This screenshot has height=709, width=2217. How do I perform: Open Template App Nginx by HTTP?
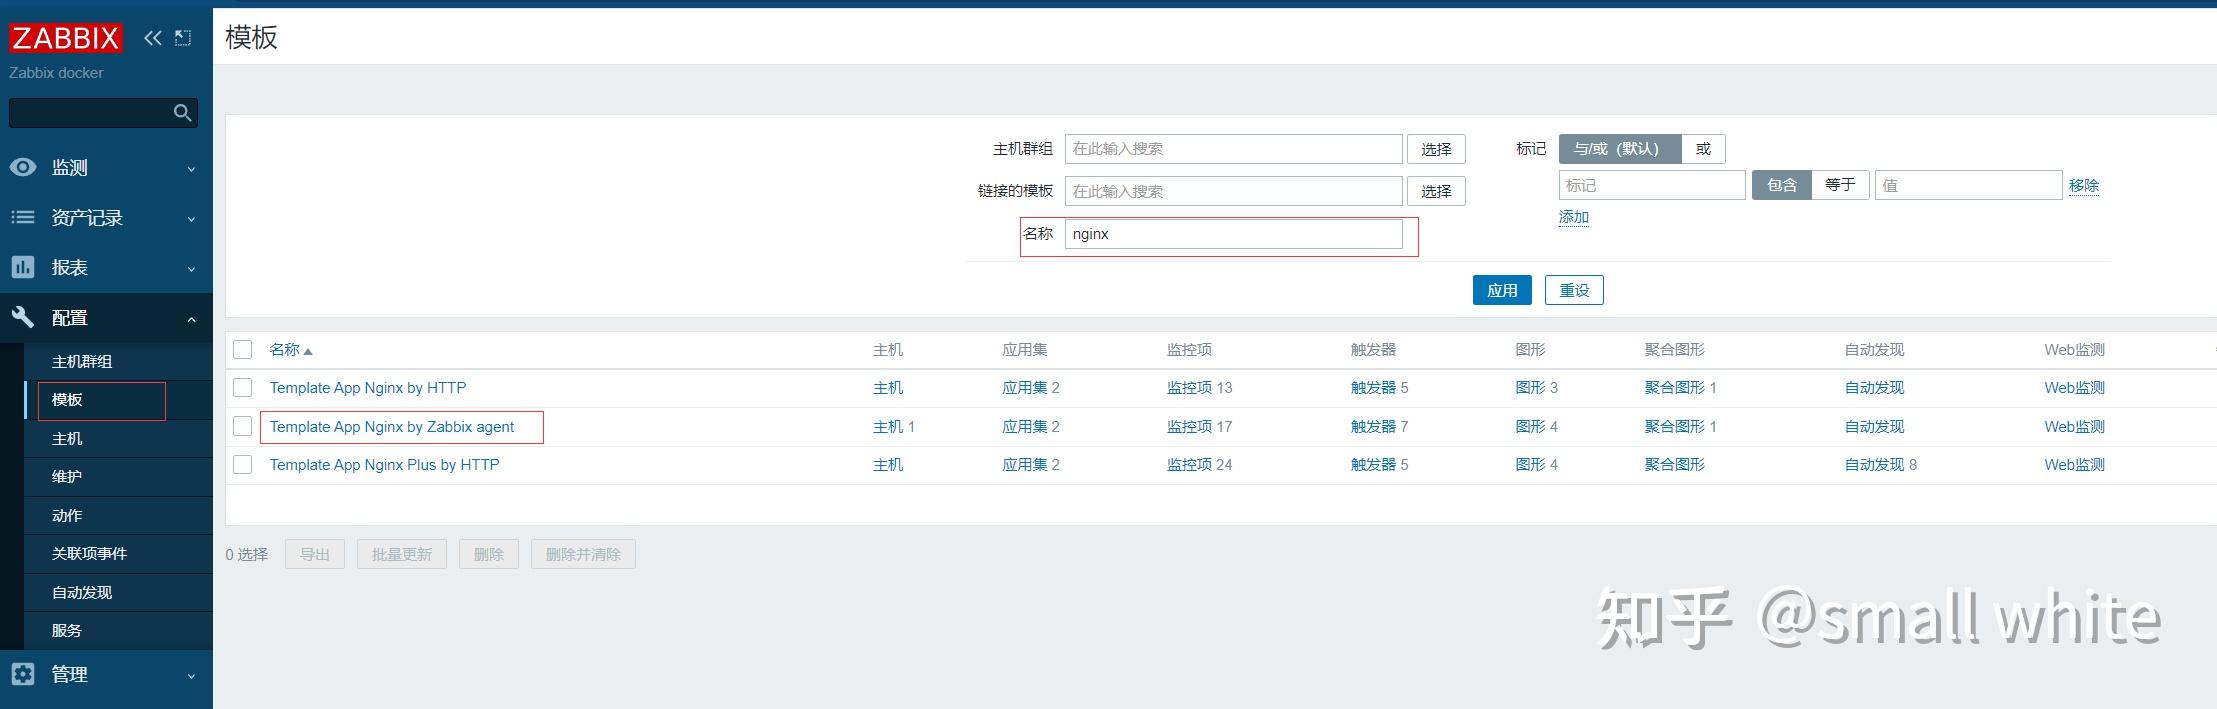coord(368,388)
